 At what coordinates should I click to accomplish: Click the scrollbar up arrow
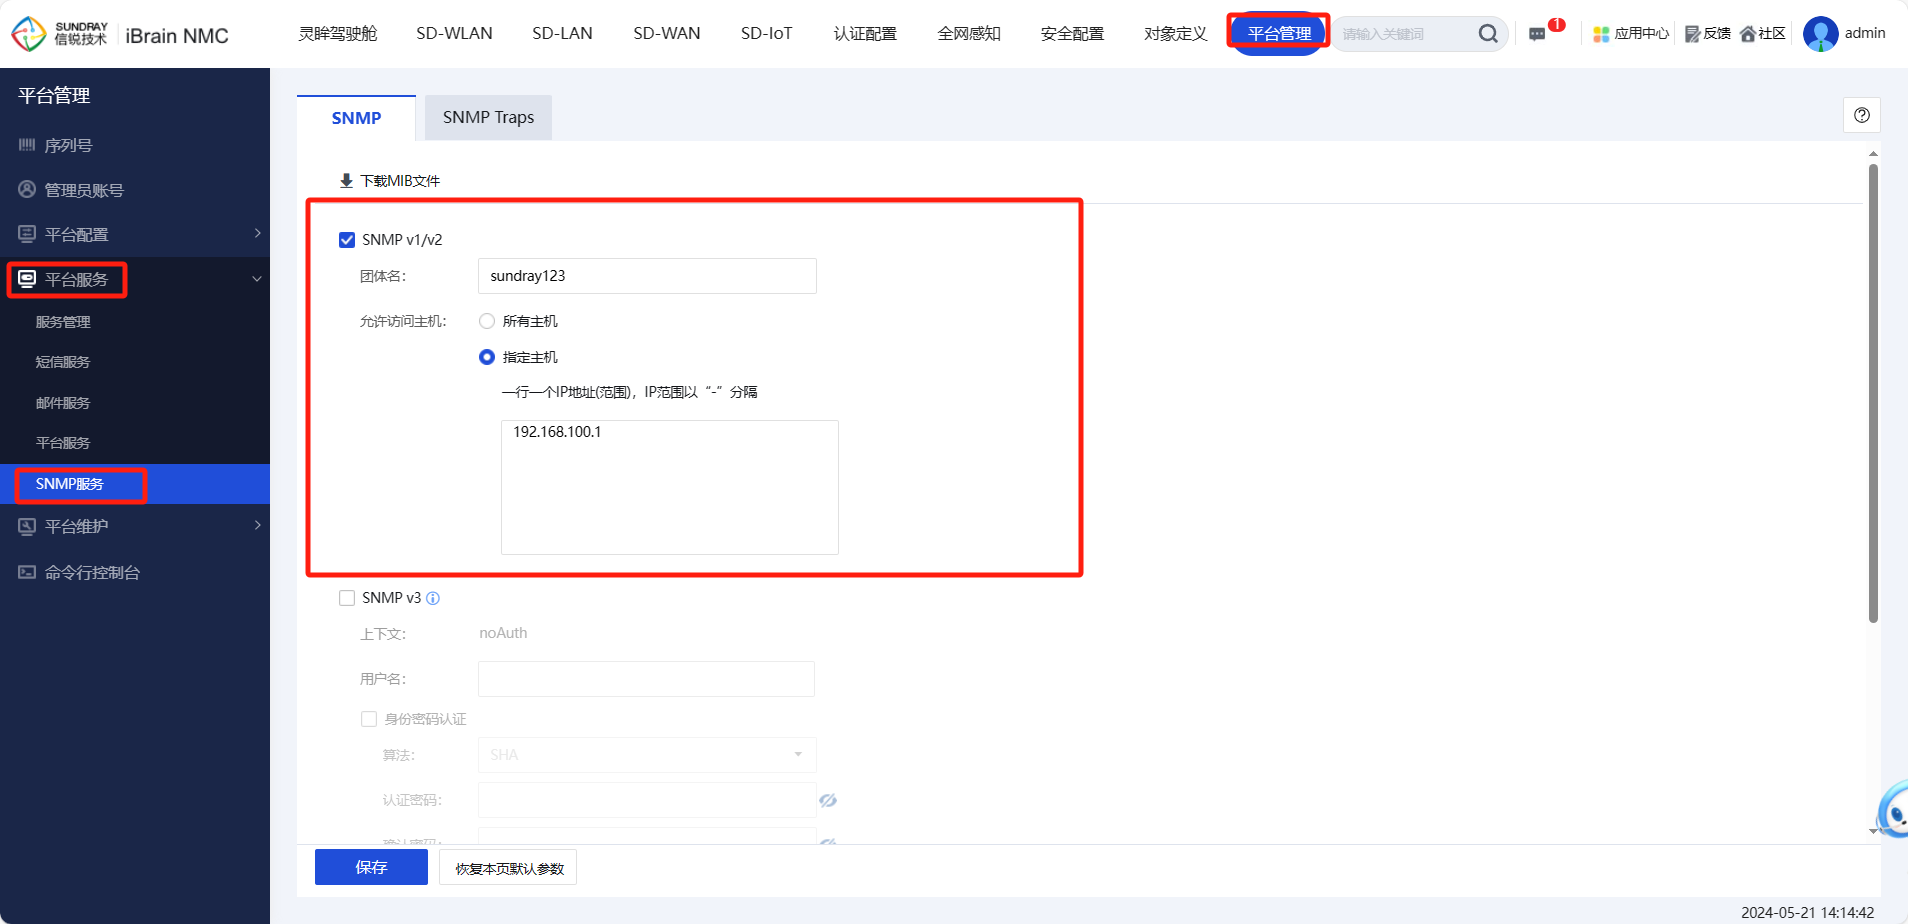tap(1873, 154)
